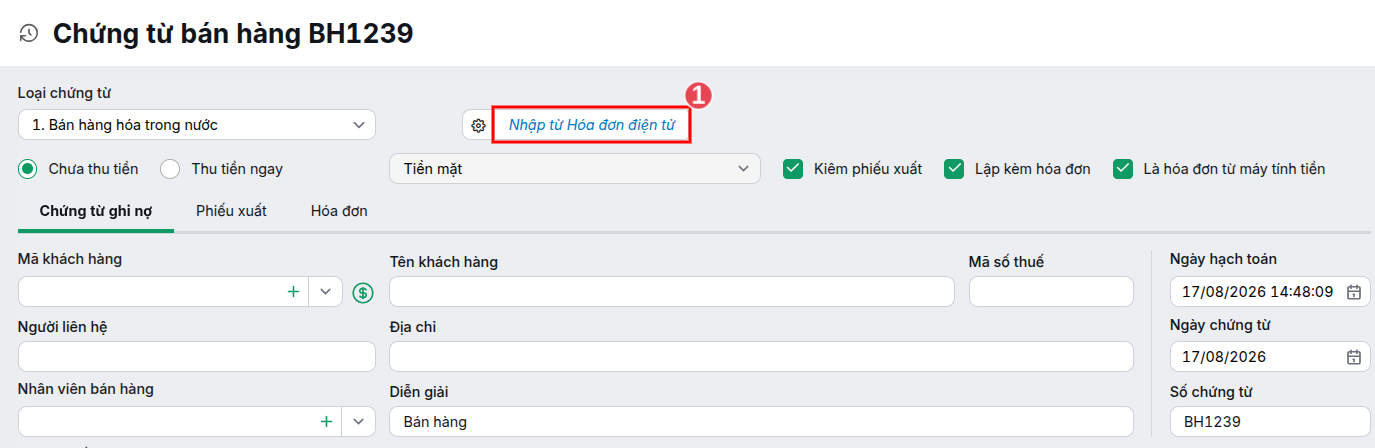Open calendar icon for Ngày chứng từ
1375x448 pixels.
point(1353,357)
